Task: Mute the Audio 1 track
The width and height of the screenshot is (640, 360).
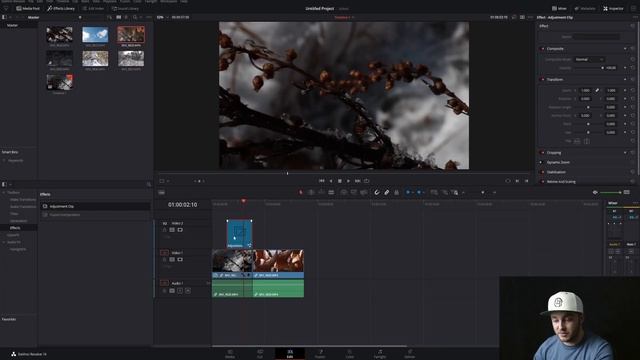Action: 188,291
